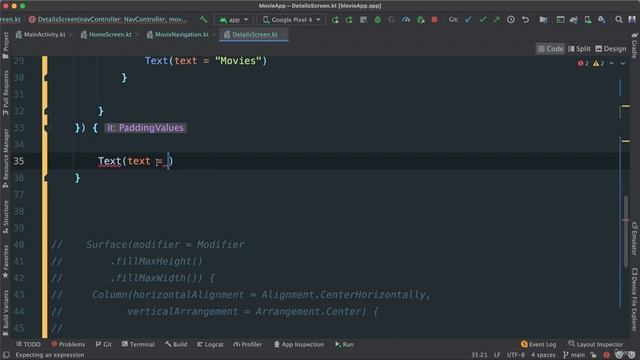
Task: Switch editor to Split view
Action: [x=579, y=49]
